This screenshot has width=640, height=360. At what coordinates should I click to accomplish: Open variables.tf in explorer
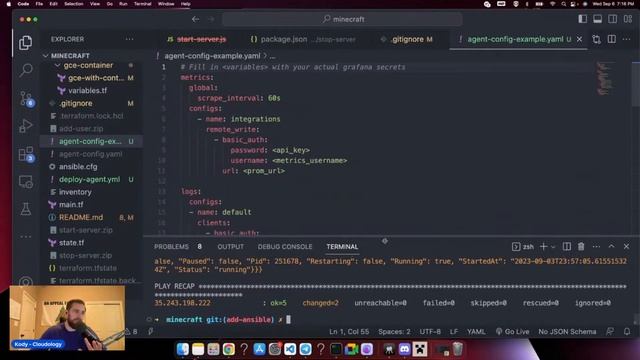(87, 91)
